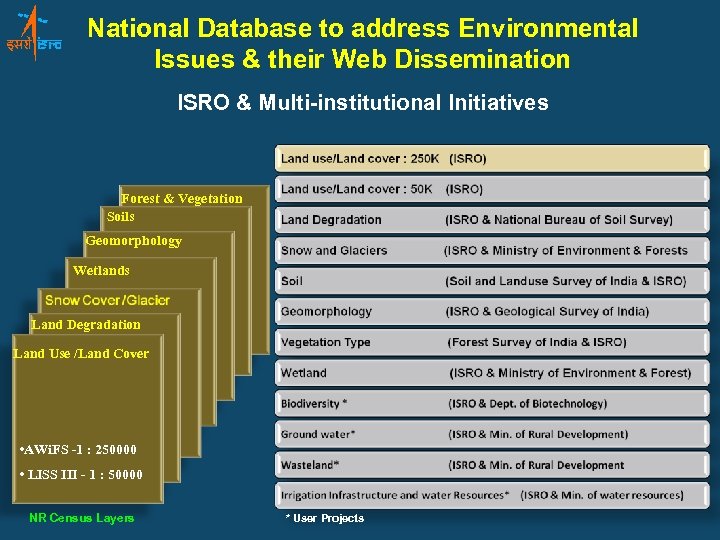Select the Vegetation Type row

tap(492, 342)
